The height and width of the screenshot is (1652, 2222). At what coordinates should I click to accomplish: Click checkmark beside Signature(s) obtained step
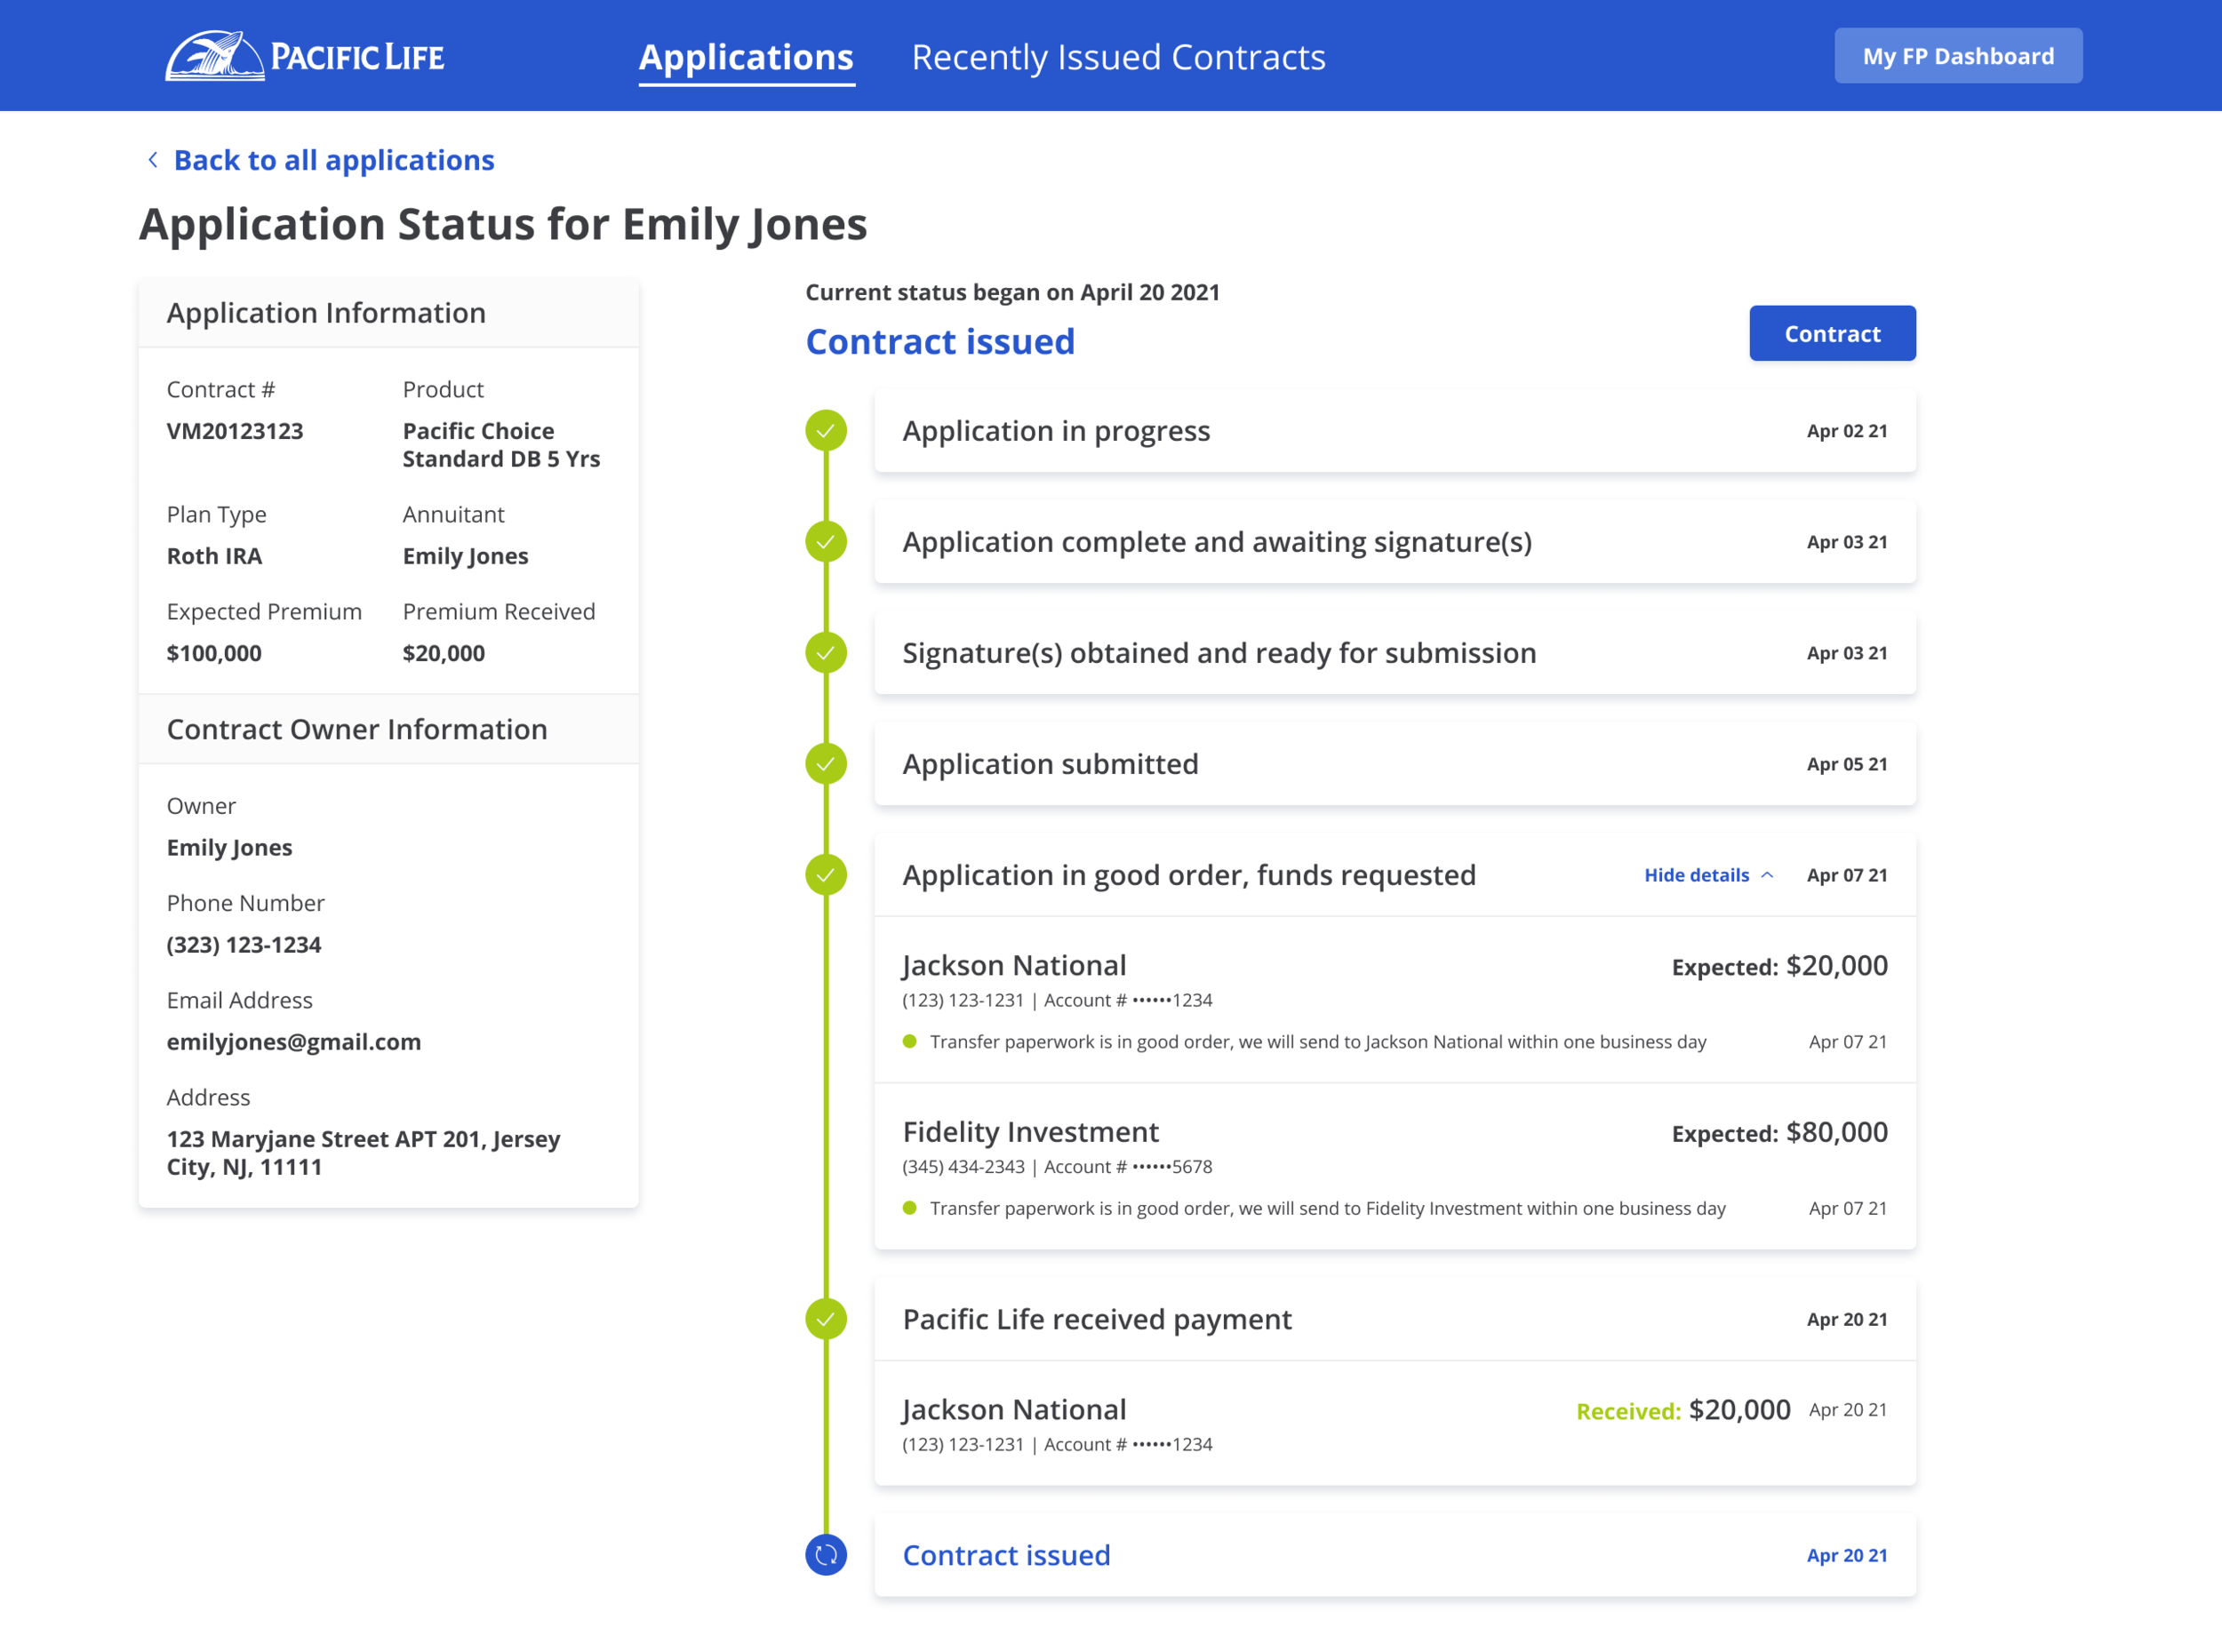tap(826, 653)
